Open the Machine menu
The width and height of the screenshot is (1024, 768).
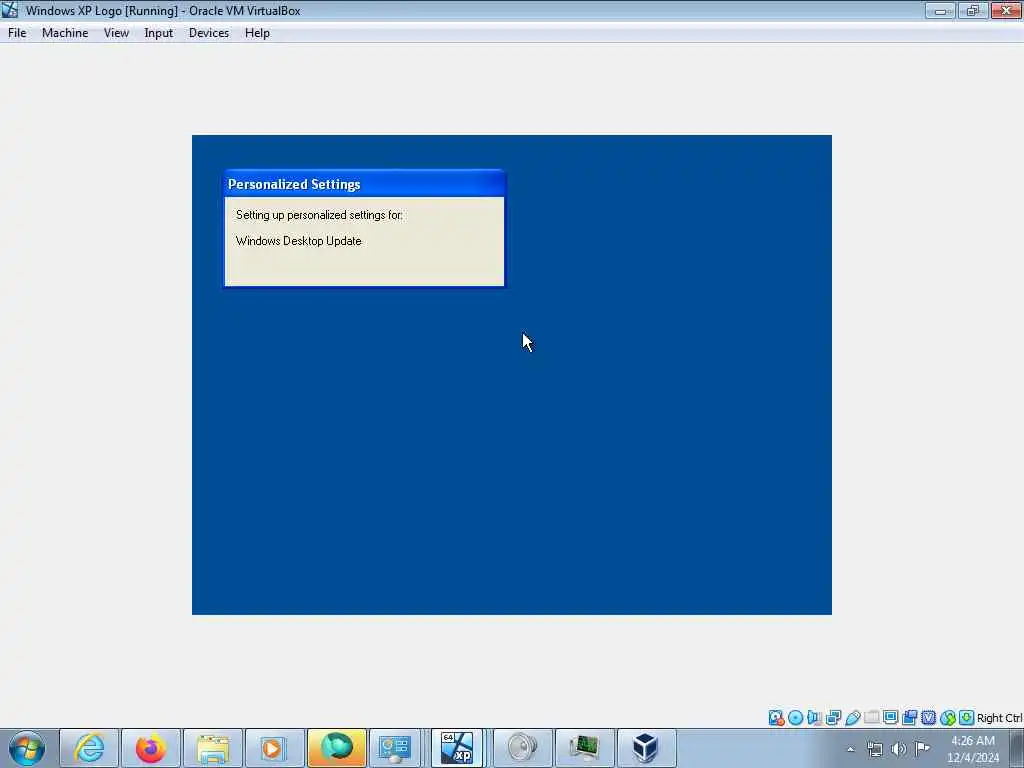click(x=65, y=33)
